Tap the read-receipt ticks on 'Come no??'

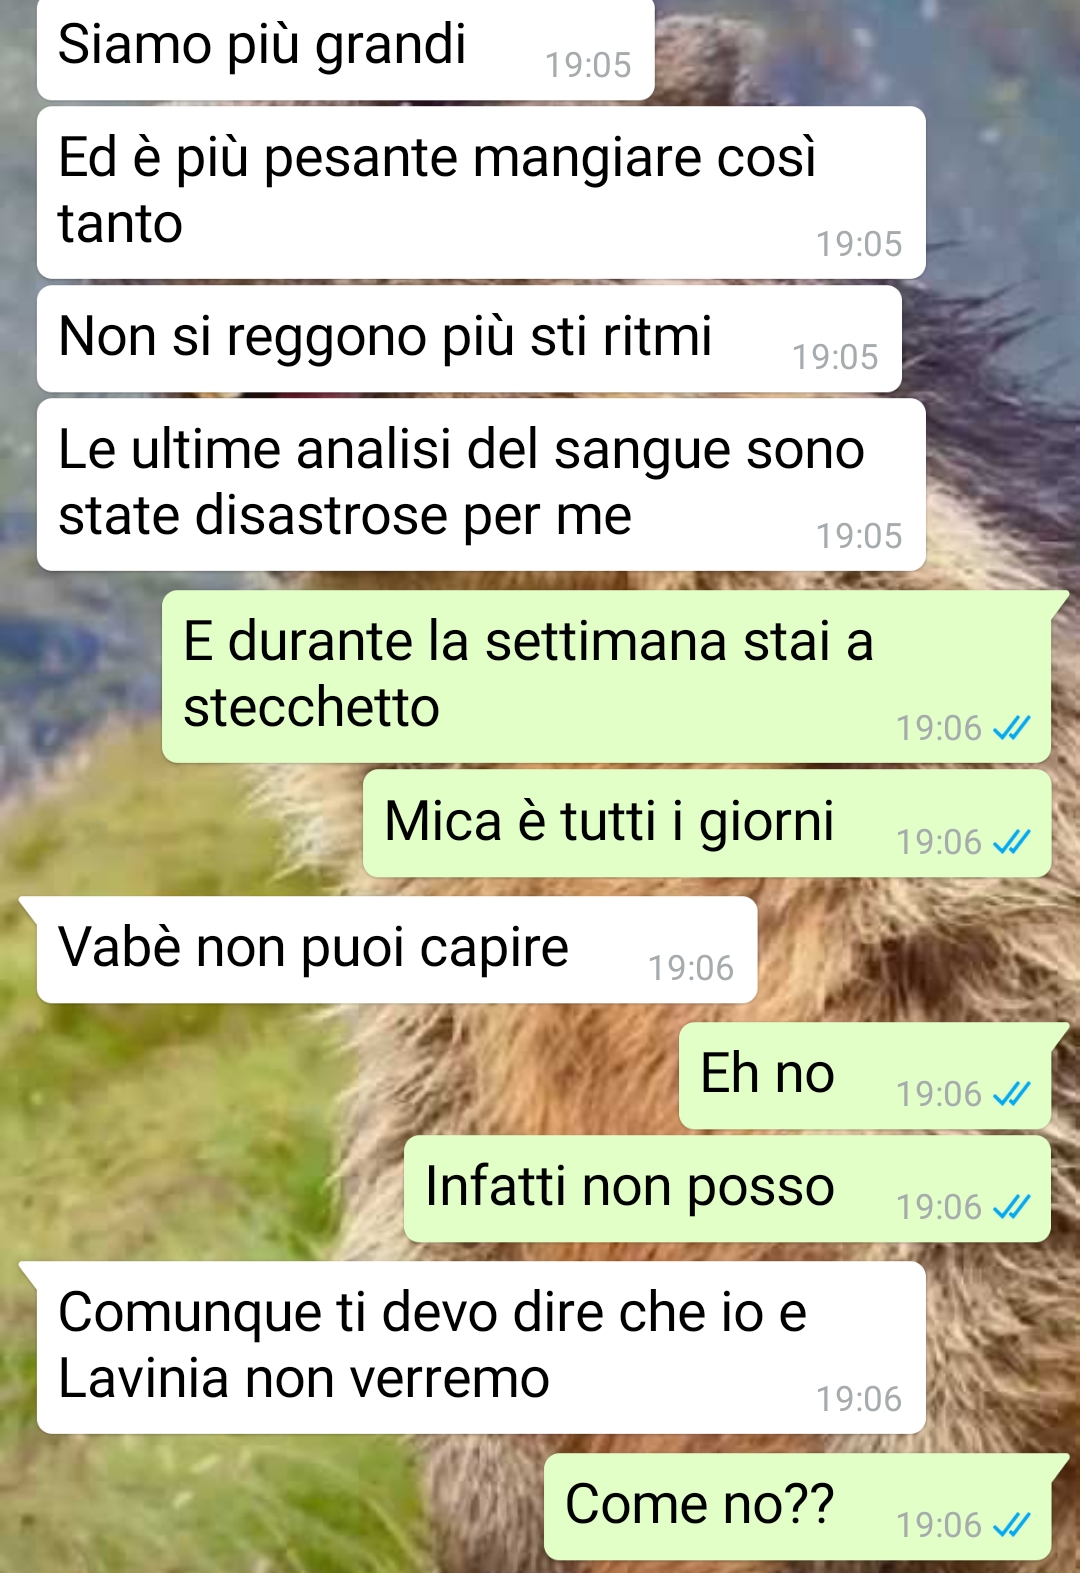1011,1524
